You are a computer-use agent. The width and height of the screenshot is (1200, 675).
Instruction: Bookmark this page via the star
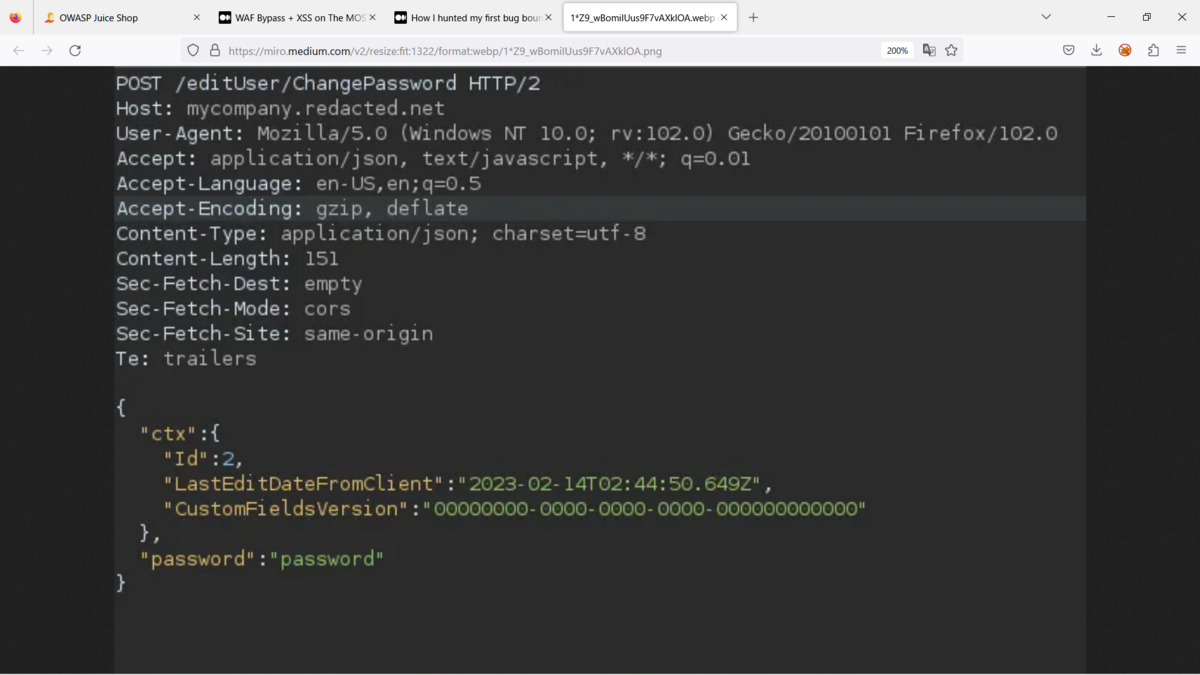pyautogui.click(x=951, y=50)
